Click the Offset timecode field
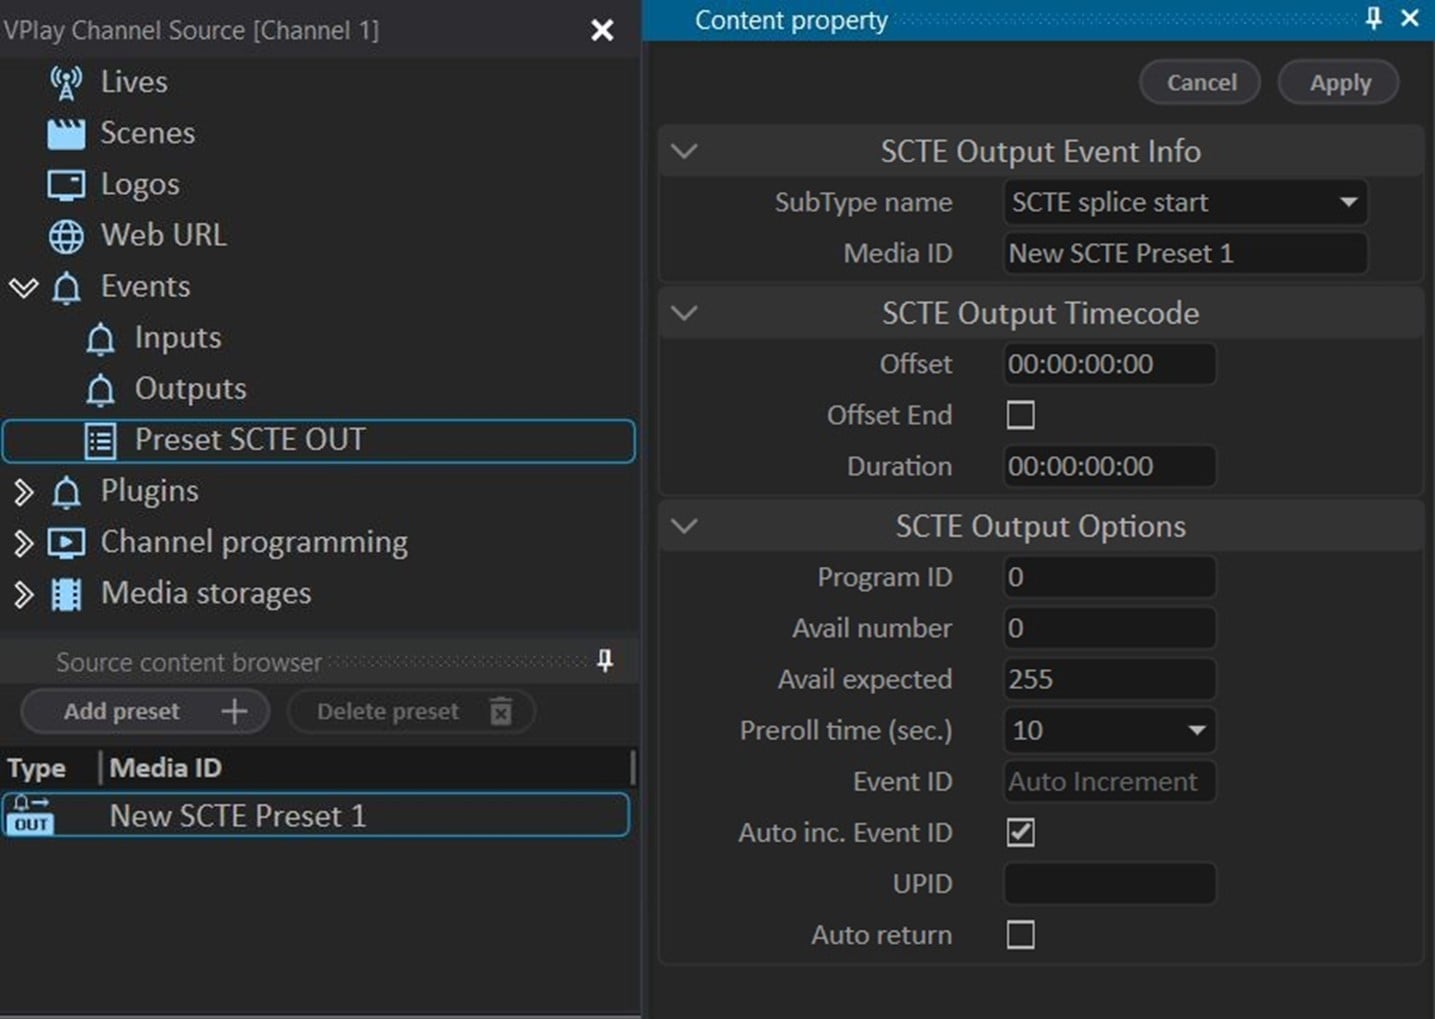 [1110, 364]
